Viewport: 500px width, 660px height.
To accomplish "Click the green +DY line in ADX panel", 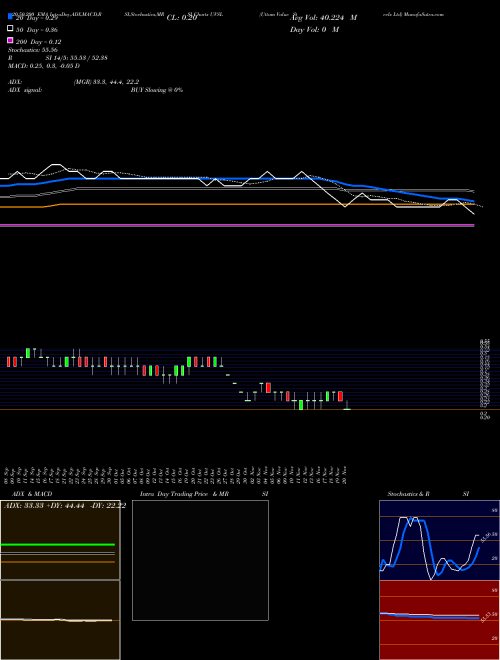I will click(x=58, y=545).
